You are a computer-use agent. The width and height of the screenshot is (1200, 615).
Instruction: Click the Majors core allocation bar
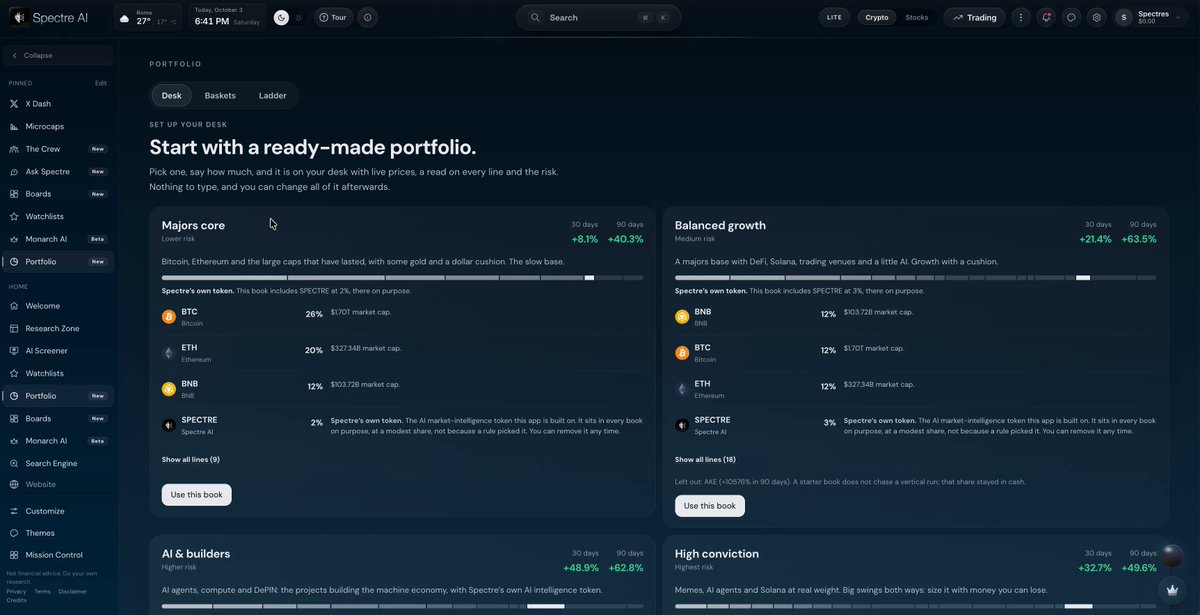coord(402,278)
